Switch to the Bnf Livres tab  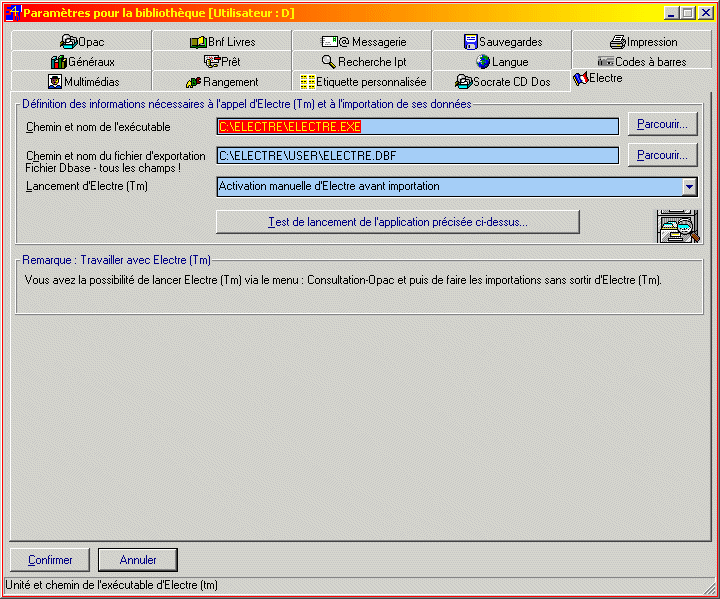pyautogui.click(x=222, y=42)
